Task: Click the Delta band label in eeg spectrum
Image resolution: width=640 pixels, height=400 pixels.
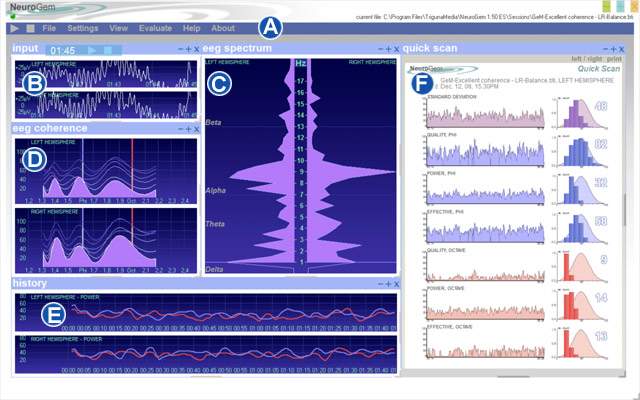Action: 214,269
